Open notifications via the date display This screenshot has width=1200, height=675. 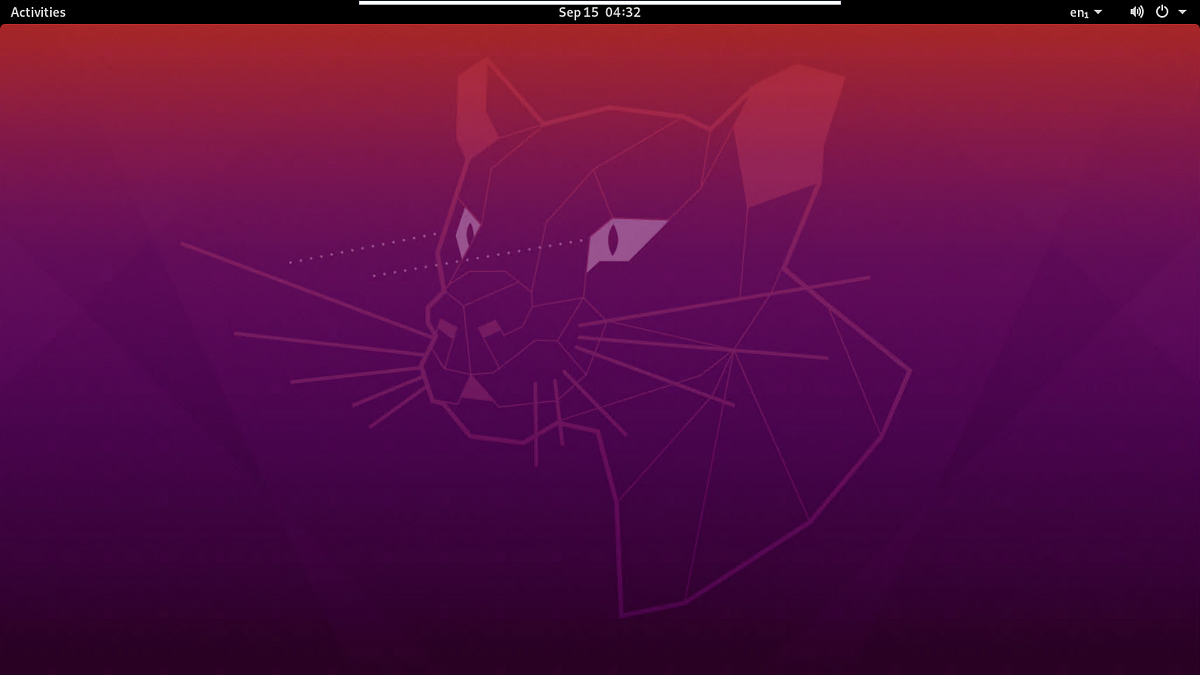tap(600, 12)
